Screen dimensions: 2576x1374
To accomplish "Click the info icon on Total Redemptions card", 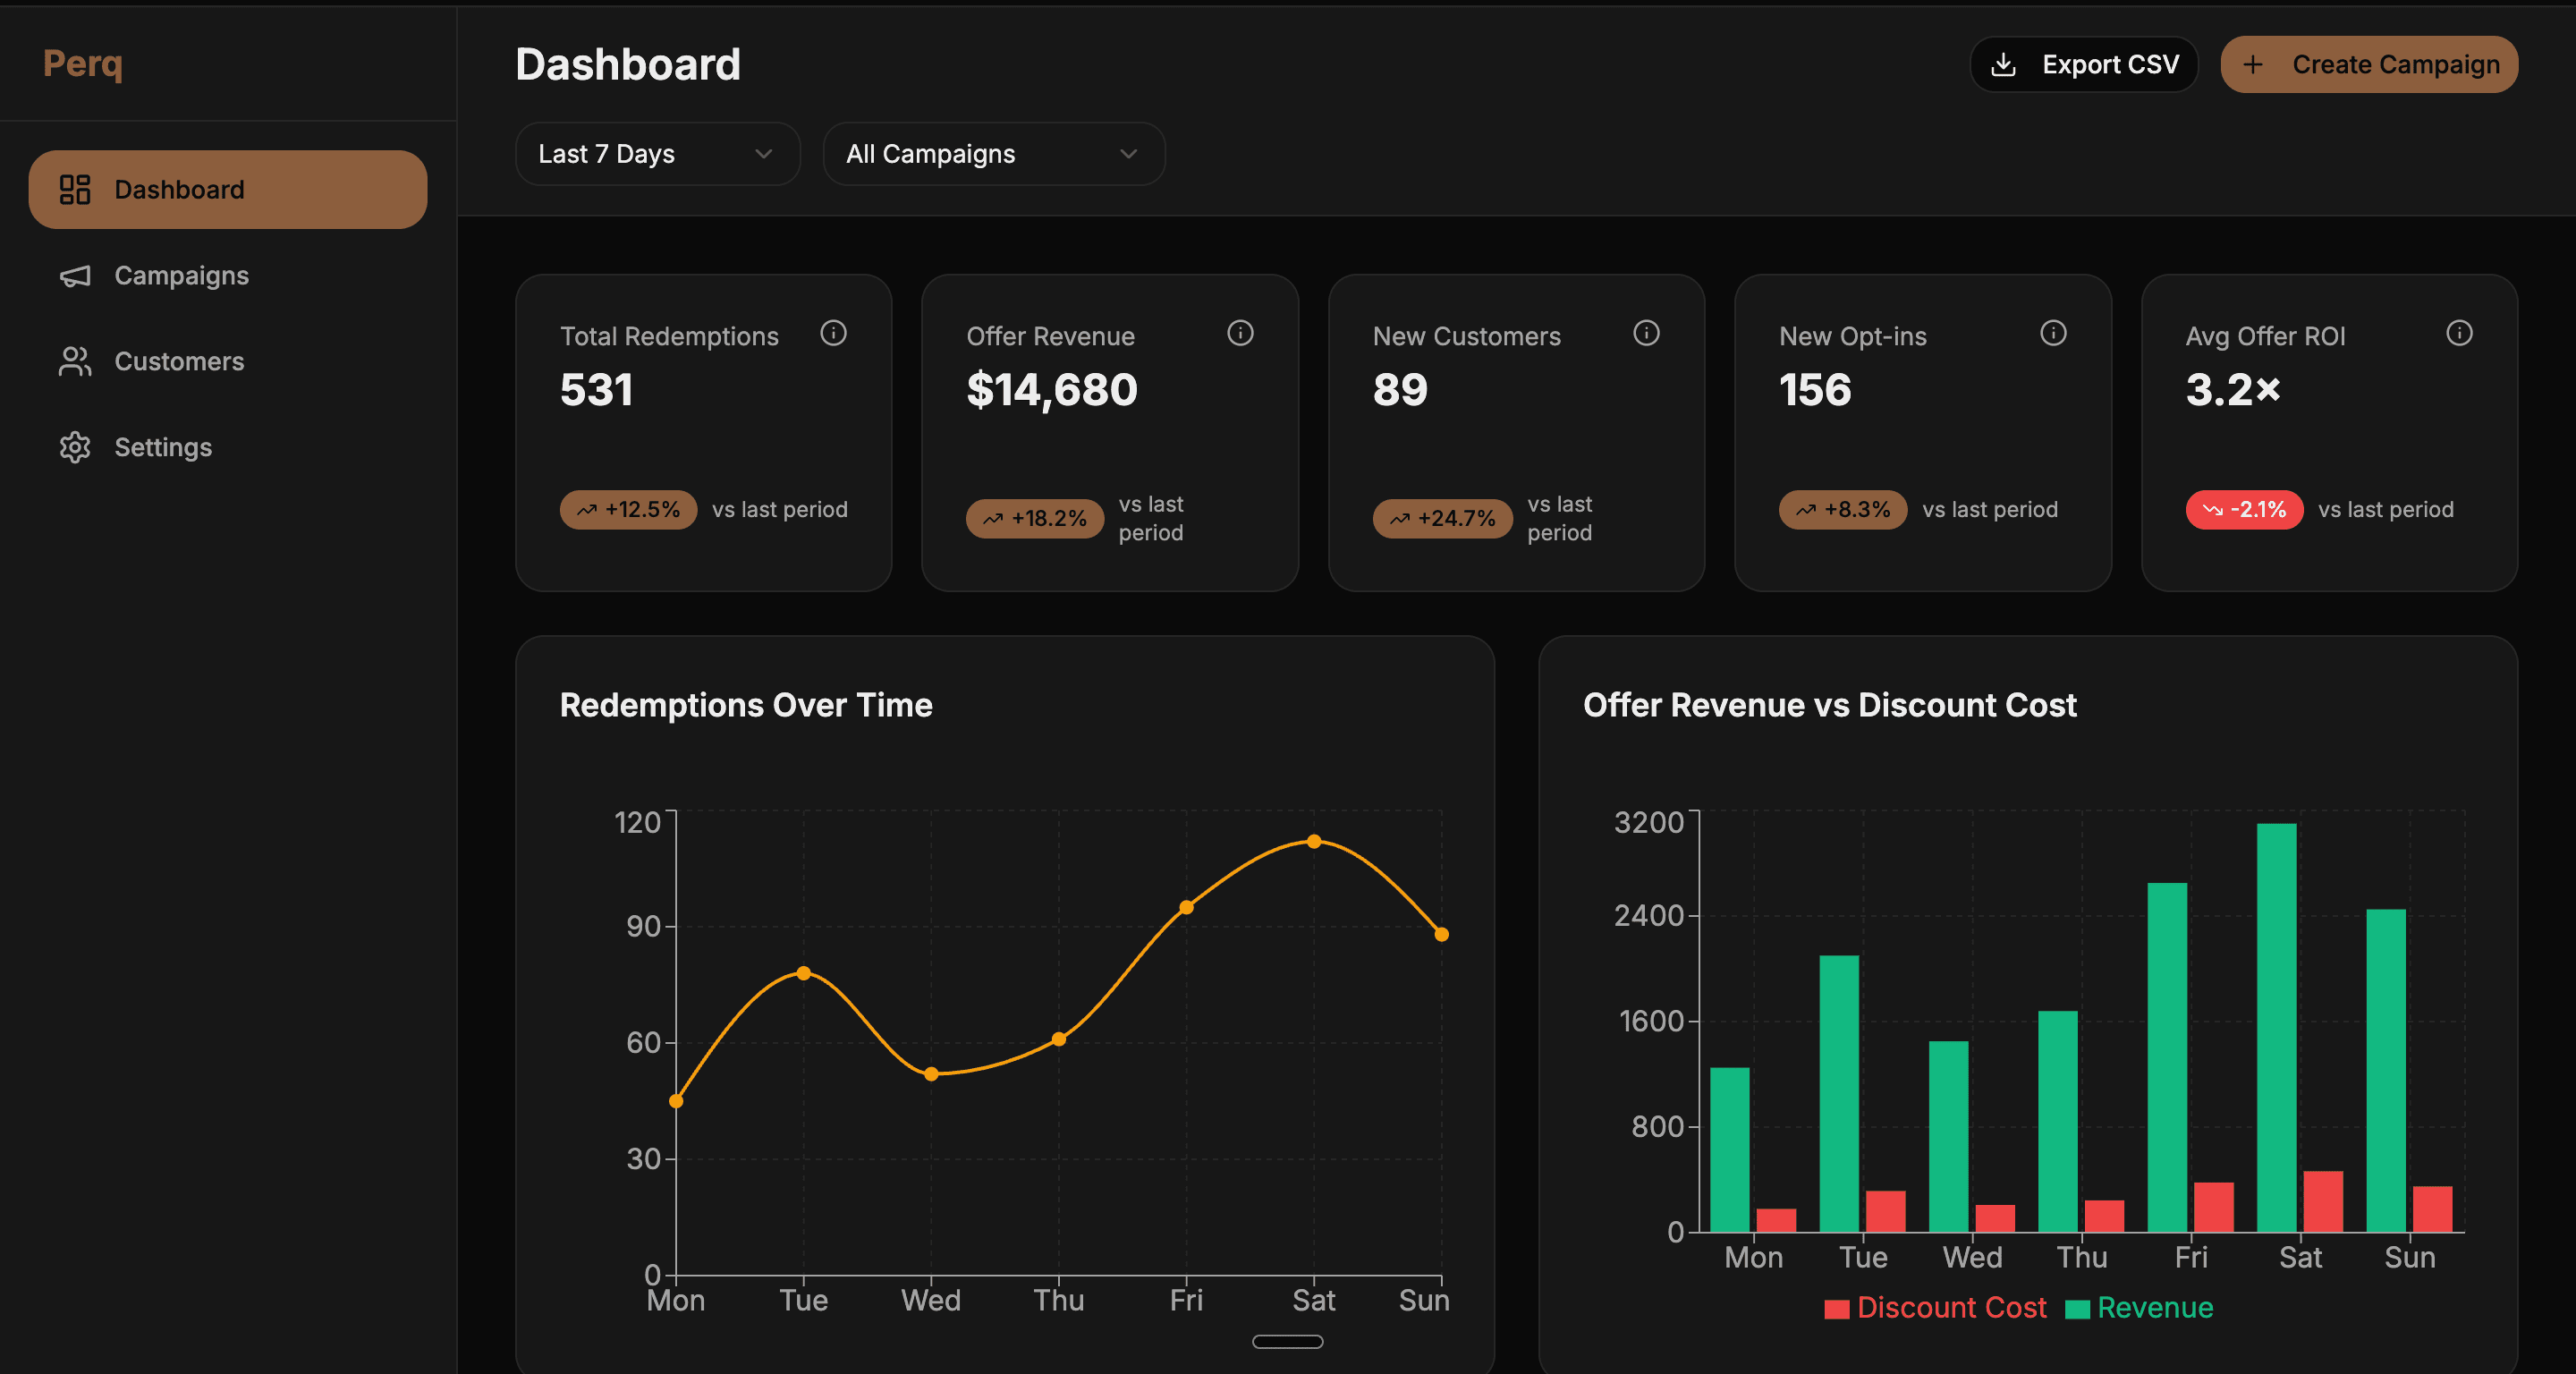I will (x=834, y=333).
